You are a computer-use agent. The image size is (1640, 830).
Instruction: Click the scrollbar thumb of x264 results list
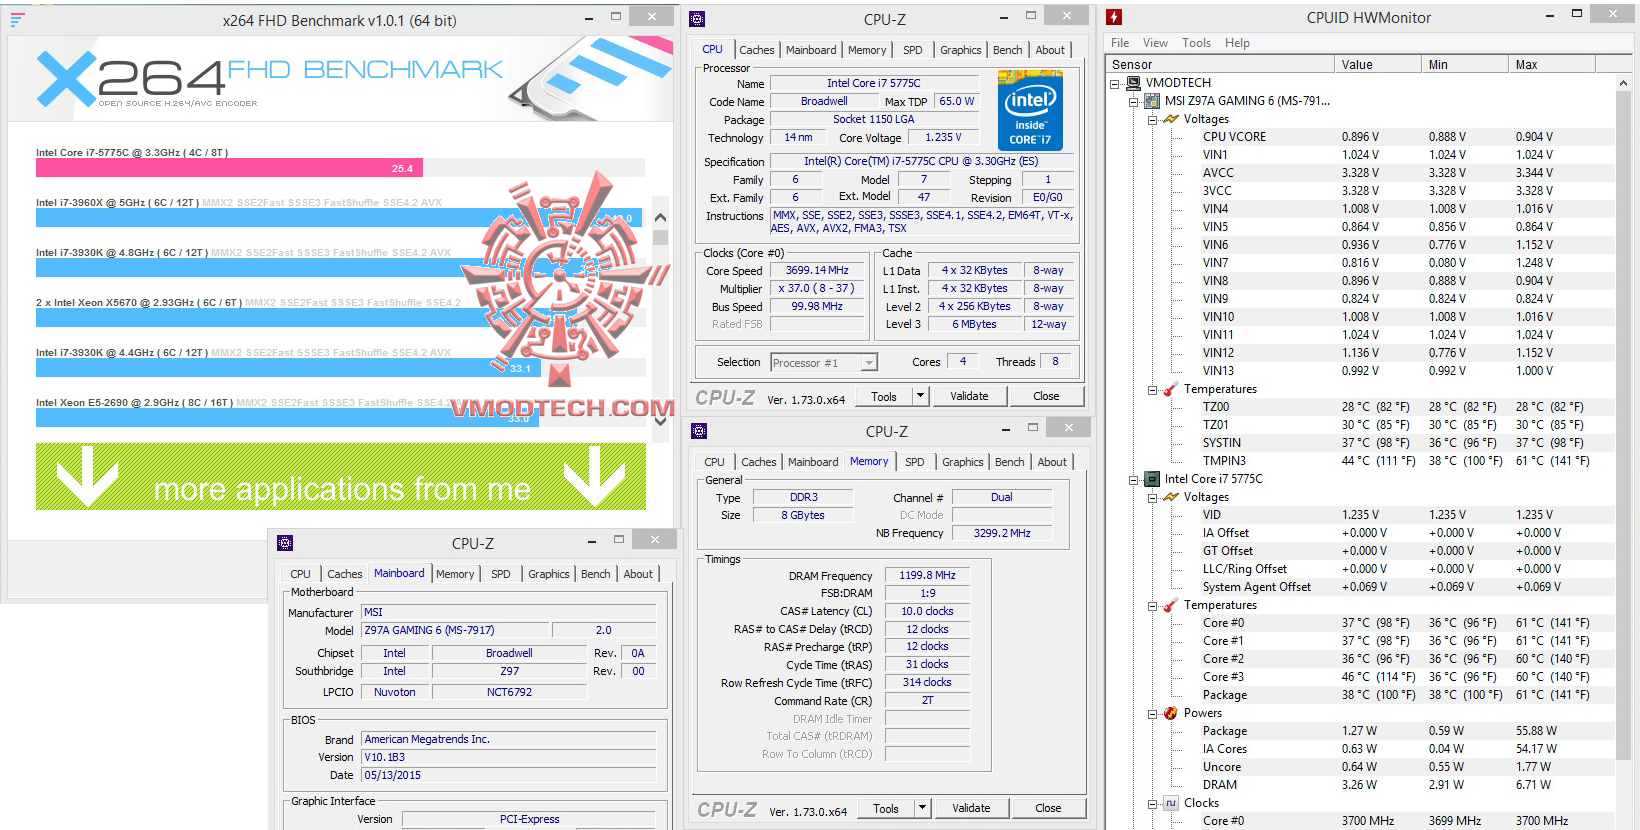coord(660,237)
